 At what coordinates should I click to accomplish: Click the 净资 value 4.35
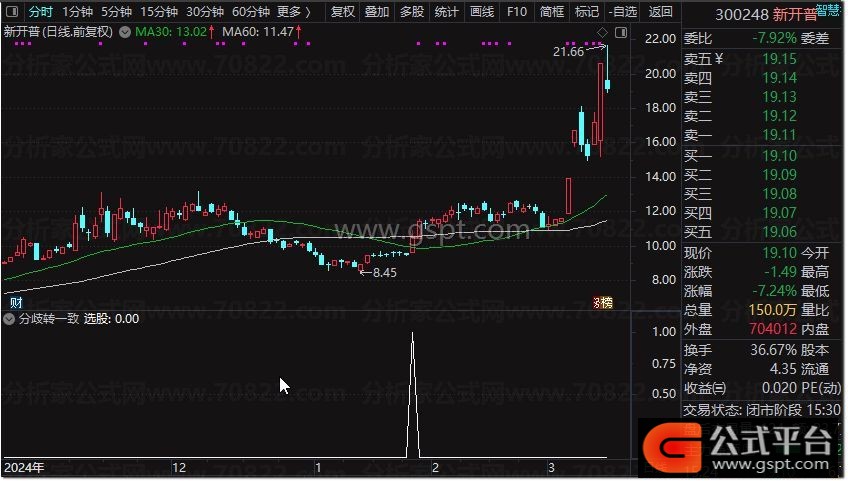pyautogui.click(x=784, y=369)
